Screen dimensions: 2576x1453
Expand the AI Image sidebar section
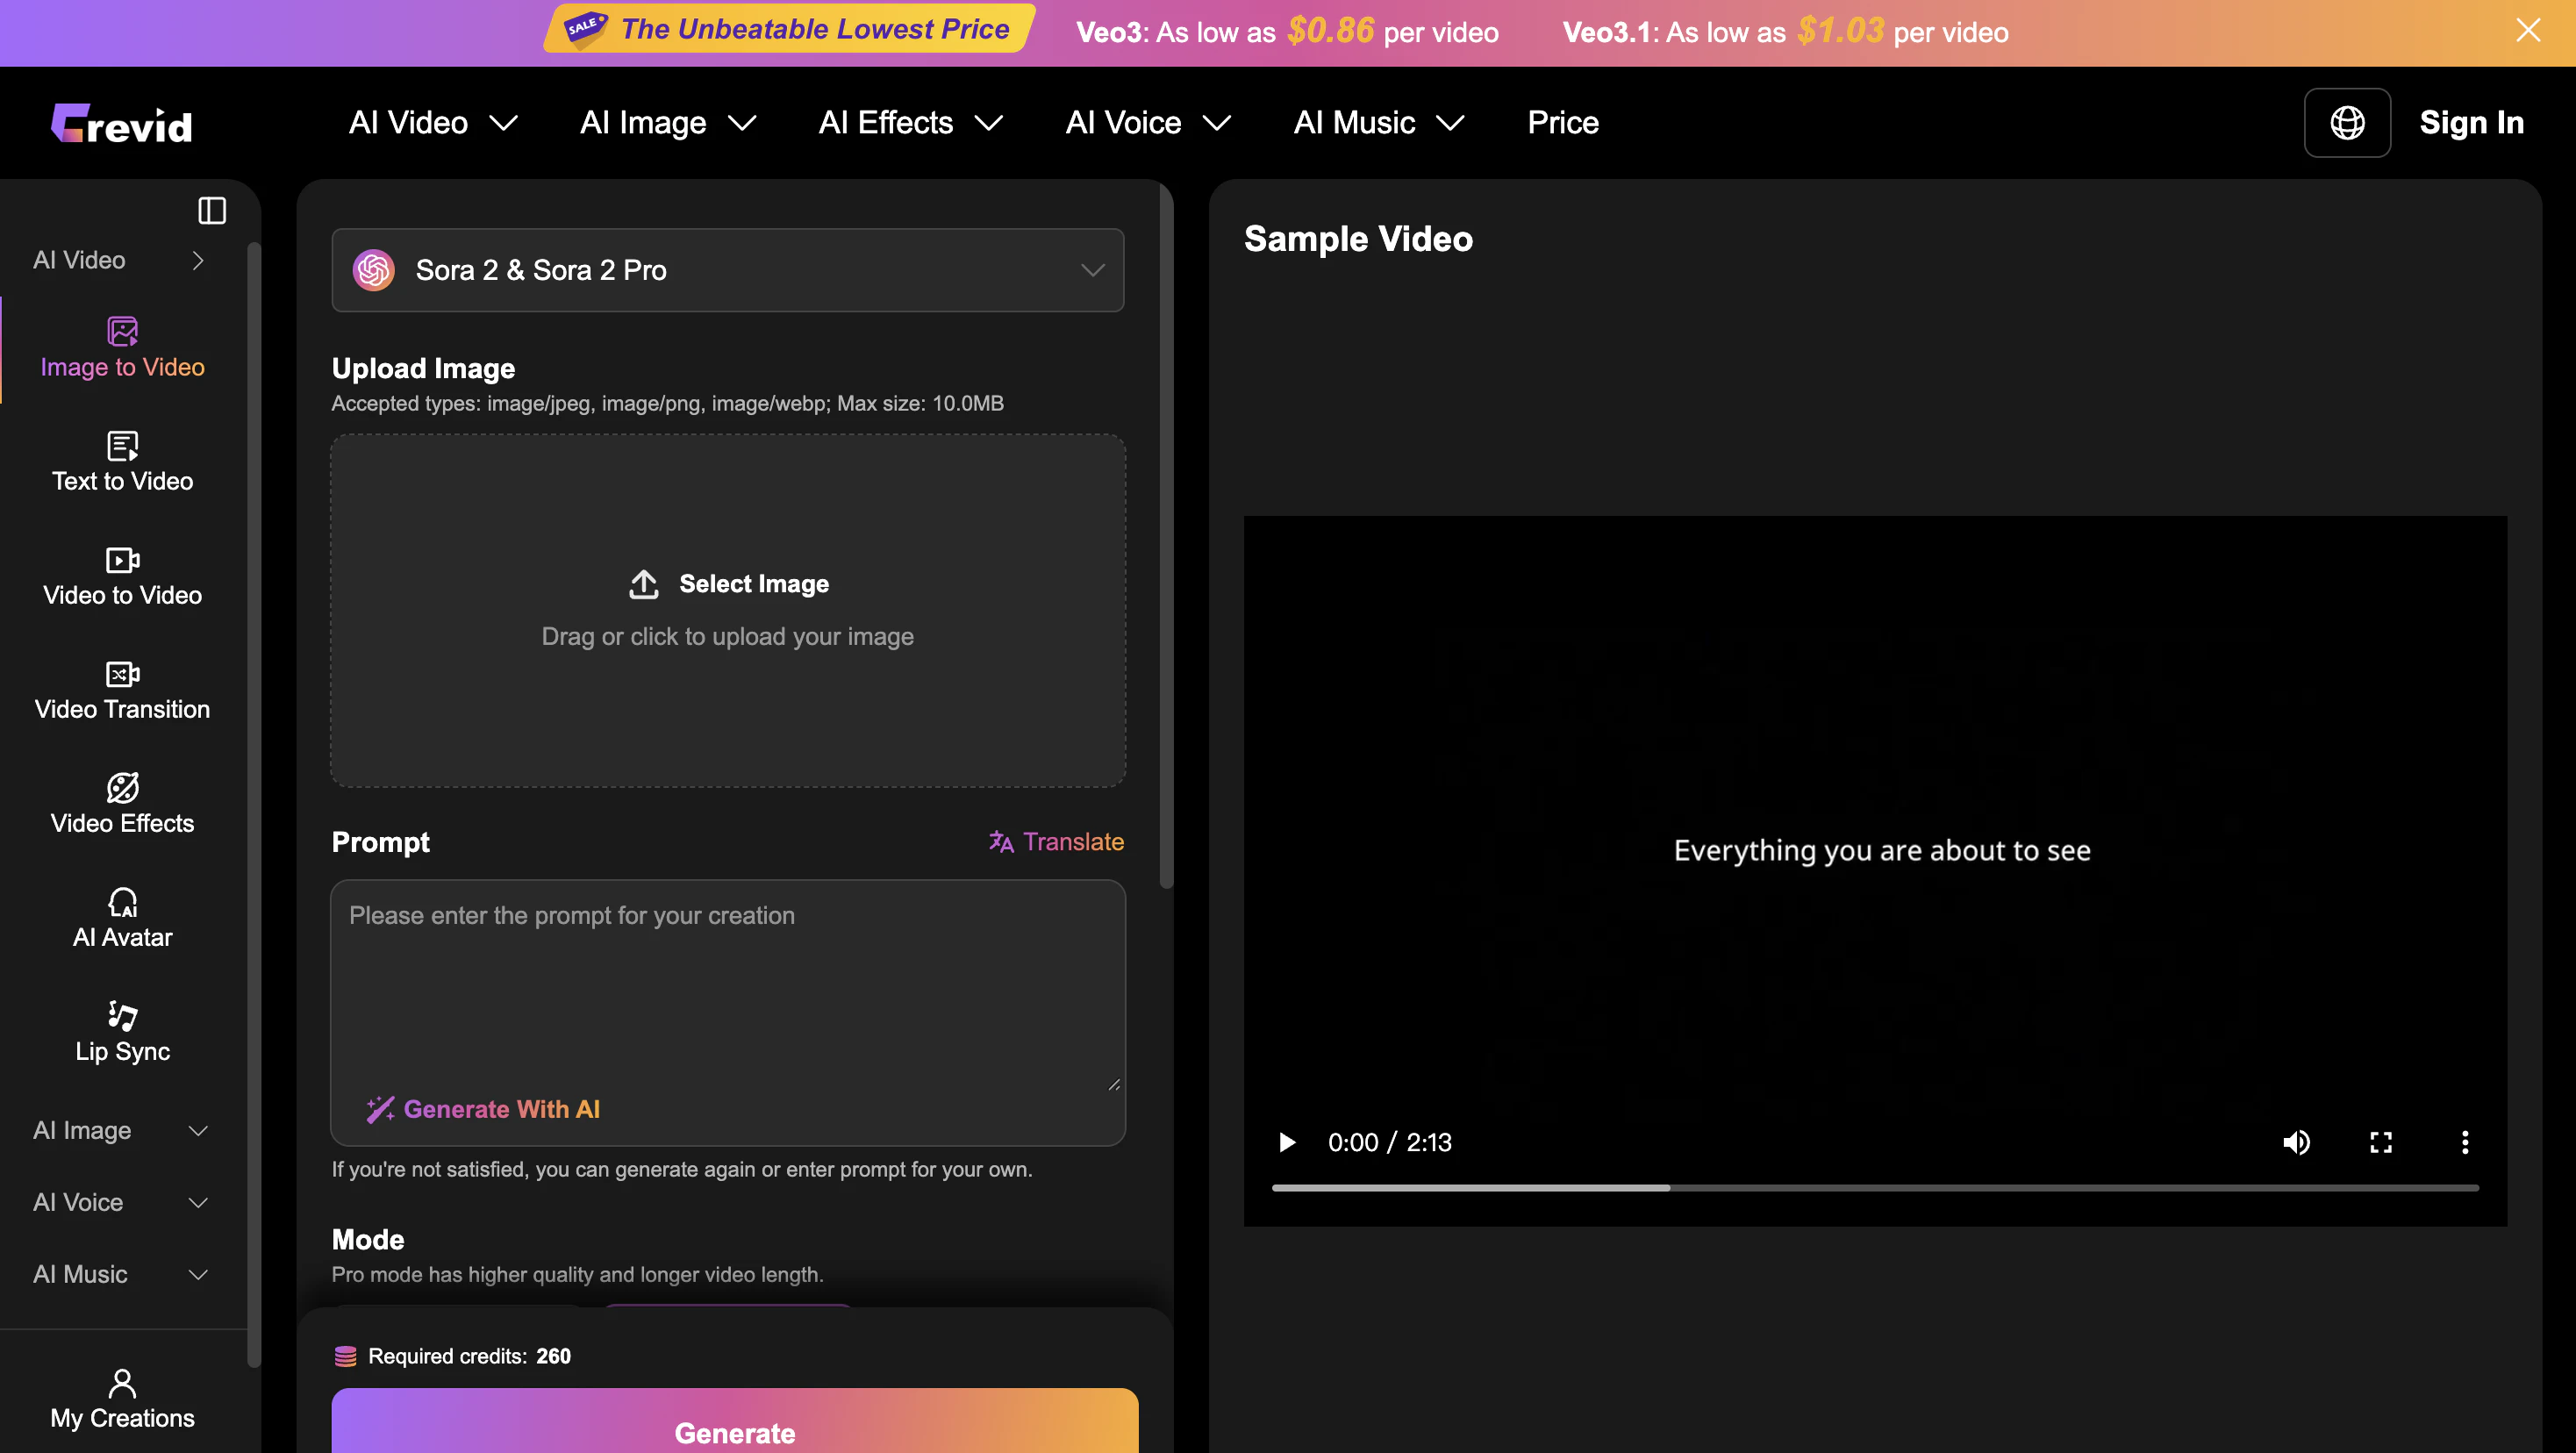pyautogui.click(x=122, y=1130)
